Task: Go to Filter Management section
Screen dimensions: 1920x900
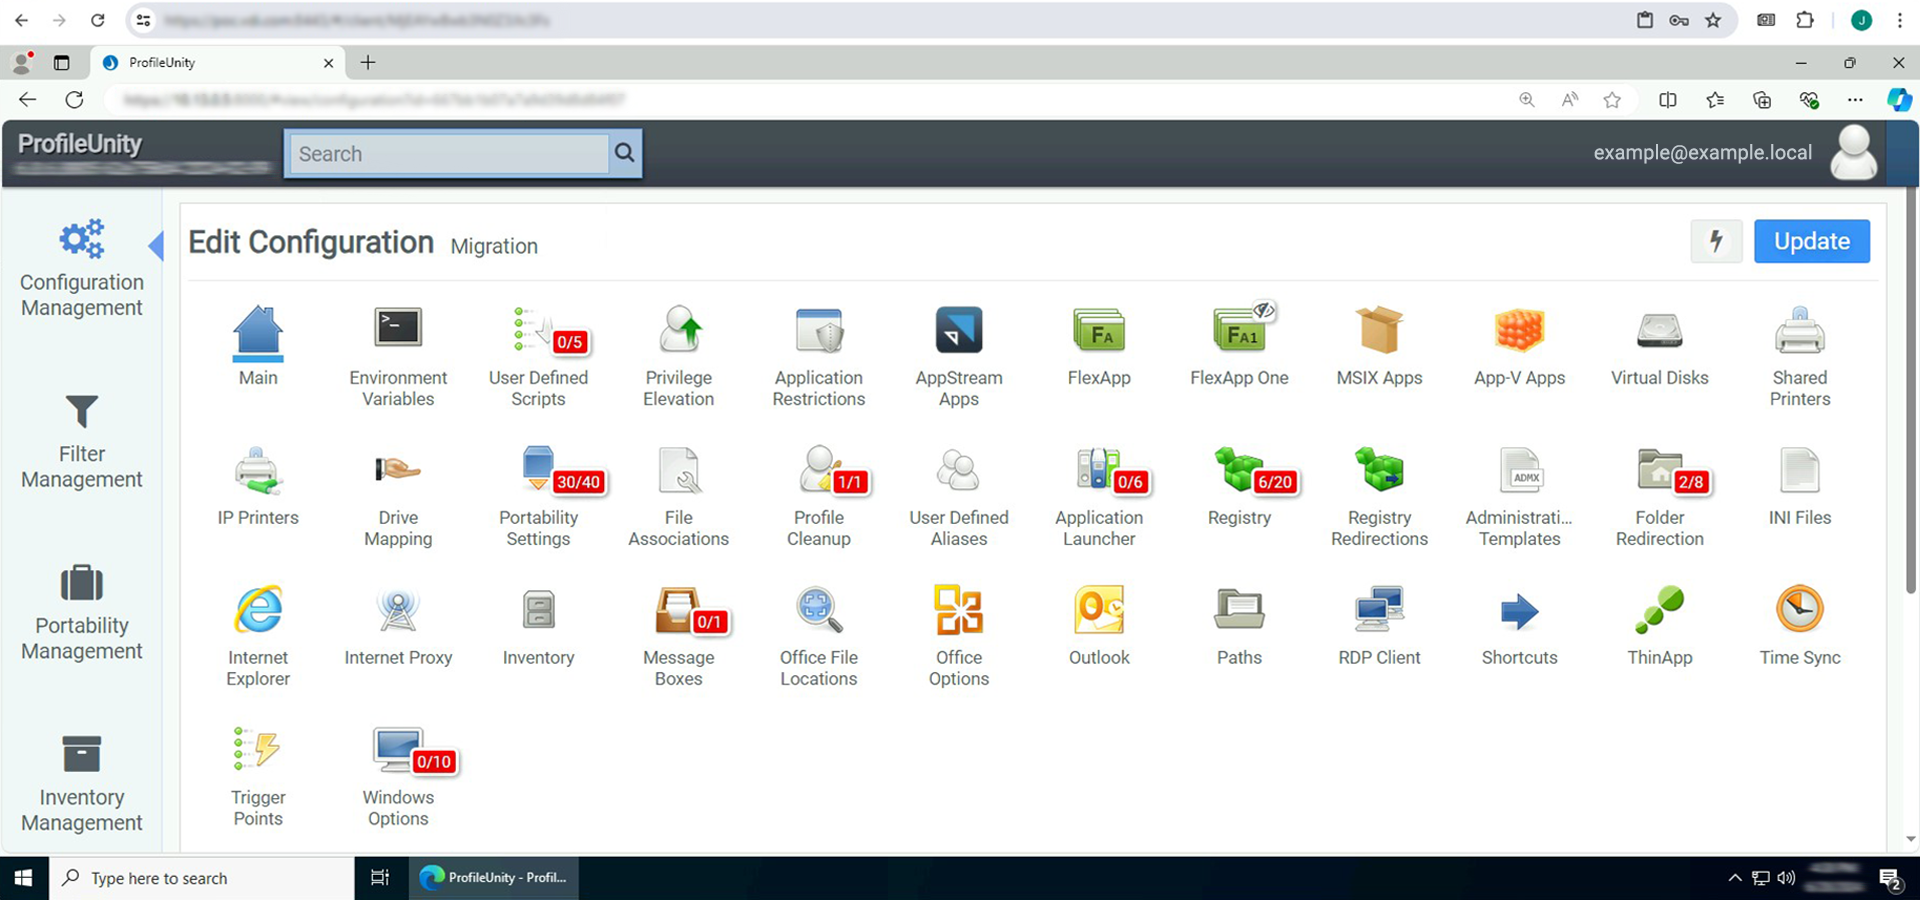Action: (x=82, y=440)
